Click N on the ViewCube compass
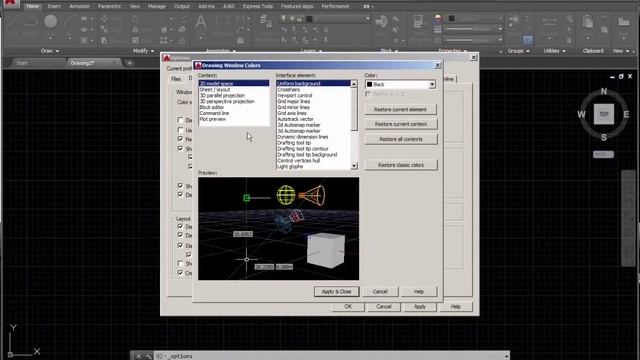 pos(604,91)
